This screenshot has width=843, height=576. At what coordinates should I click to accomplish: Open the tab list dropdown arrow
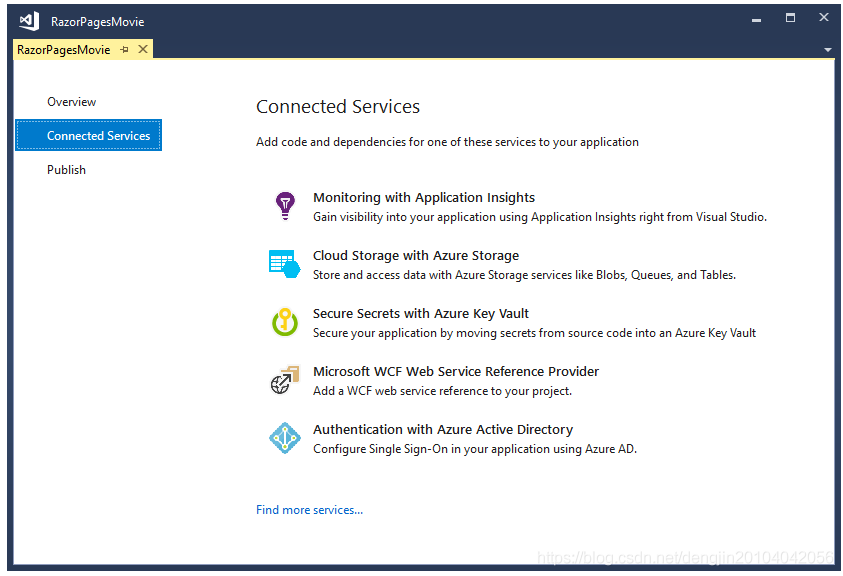pos(827,50)
